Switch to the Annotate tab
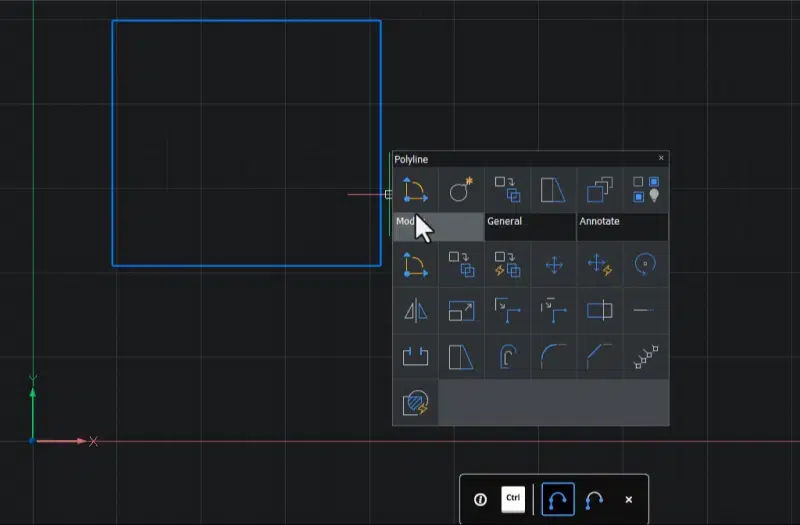 click(x=621, y=226)
